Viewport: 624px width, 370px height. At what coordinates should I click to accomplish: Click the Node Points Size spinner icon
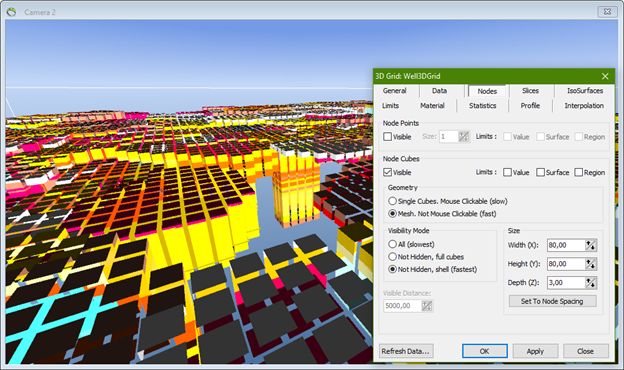464,136
